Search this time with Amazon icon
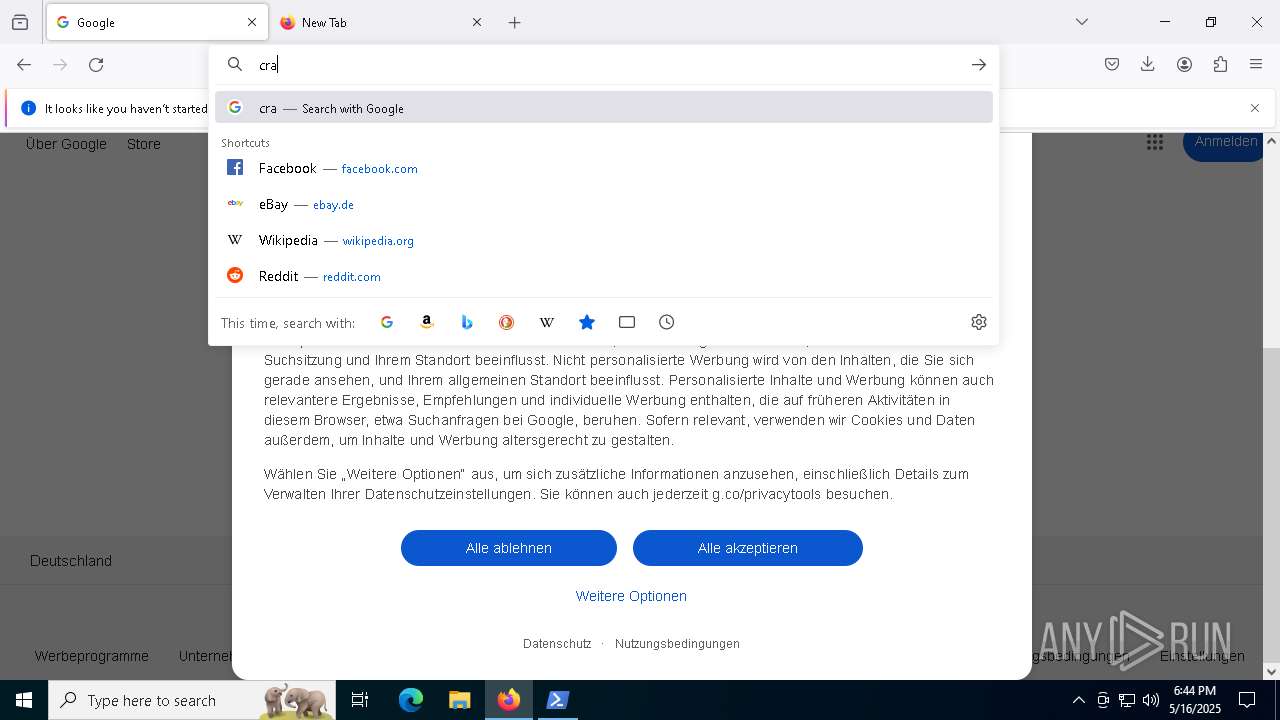Image resolution: width=1280 pixels, height=720 pixels. [x=427, y=322]
